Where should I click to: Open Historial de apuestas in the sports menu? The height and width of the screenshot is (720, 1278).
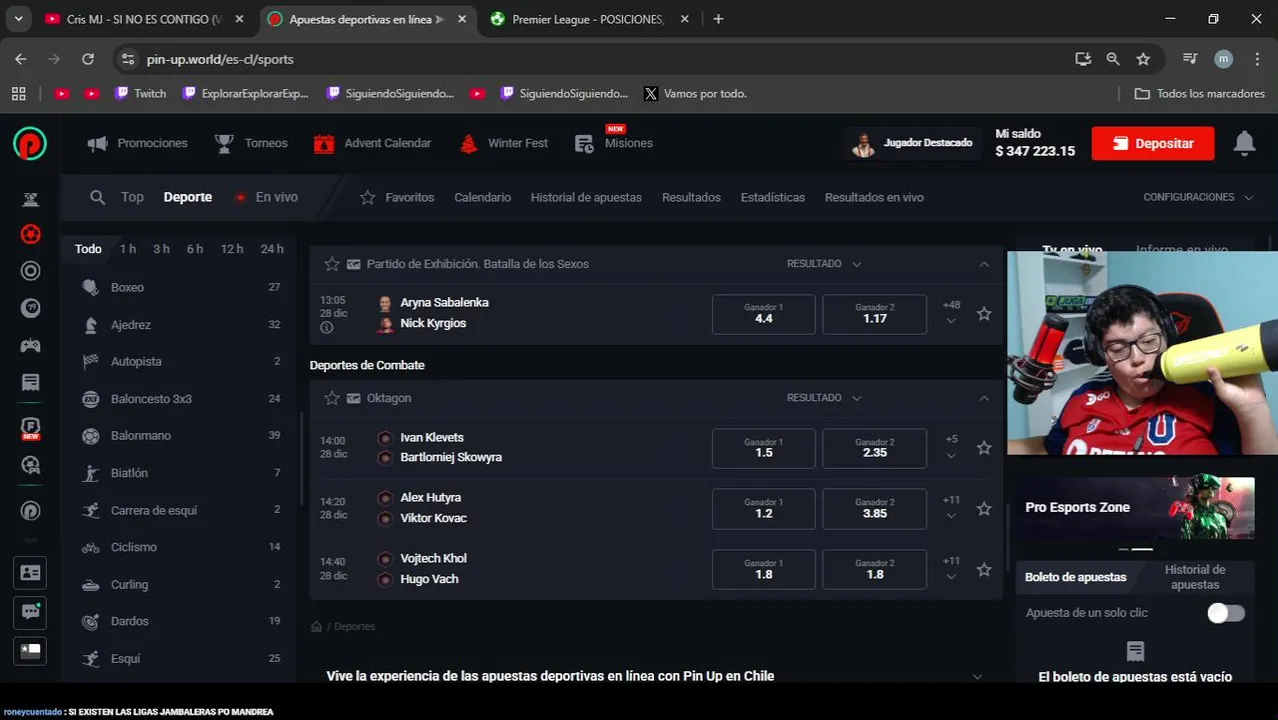(586, 197)
